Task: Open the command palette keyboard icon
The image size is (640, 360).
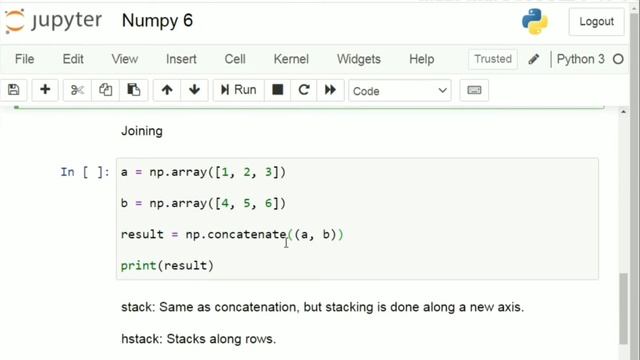Action: tap(474, 90)
